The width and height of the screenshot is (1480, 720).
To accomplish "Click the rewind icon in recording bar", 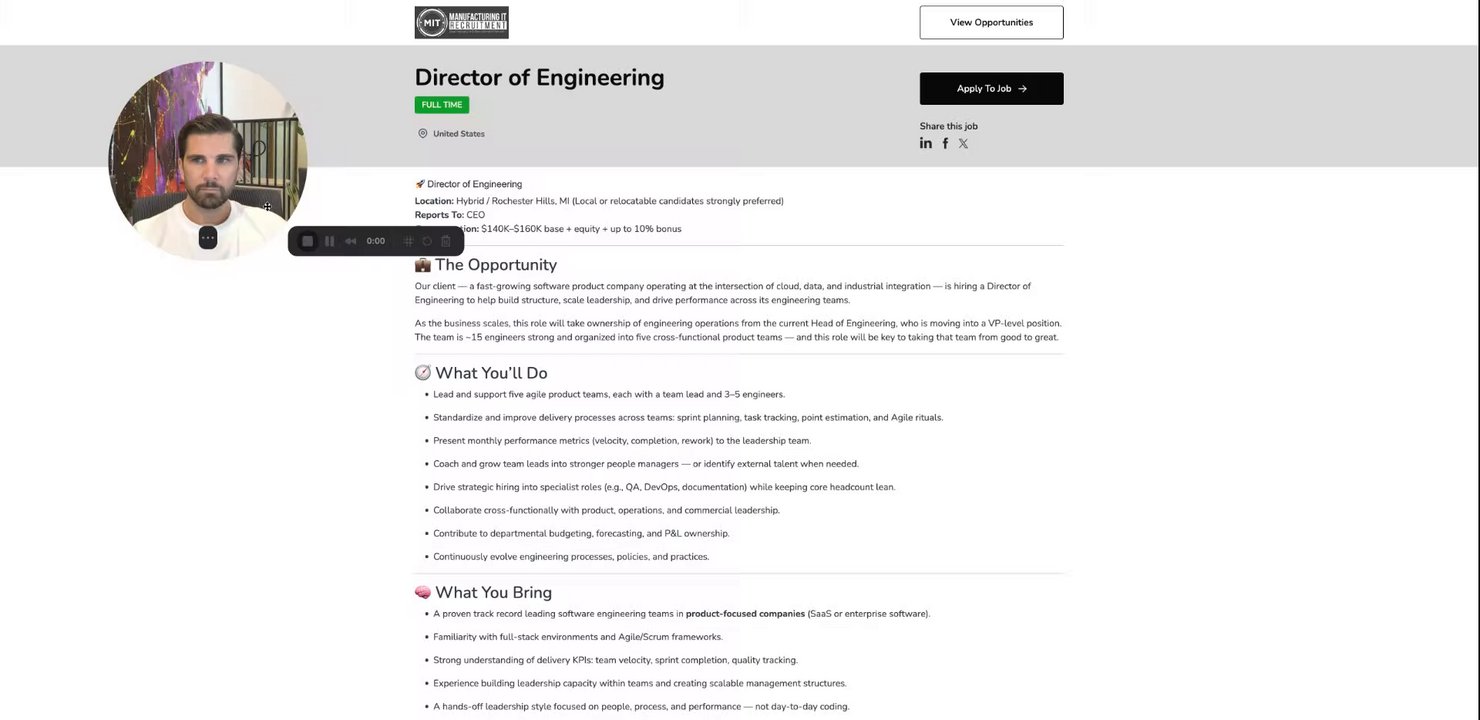I will click(351, 241).
